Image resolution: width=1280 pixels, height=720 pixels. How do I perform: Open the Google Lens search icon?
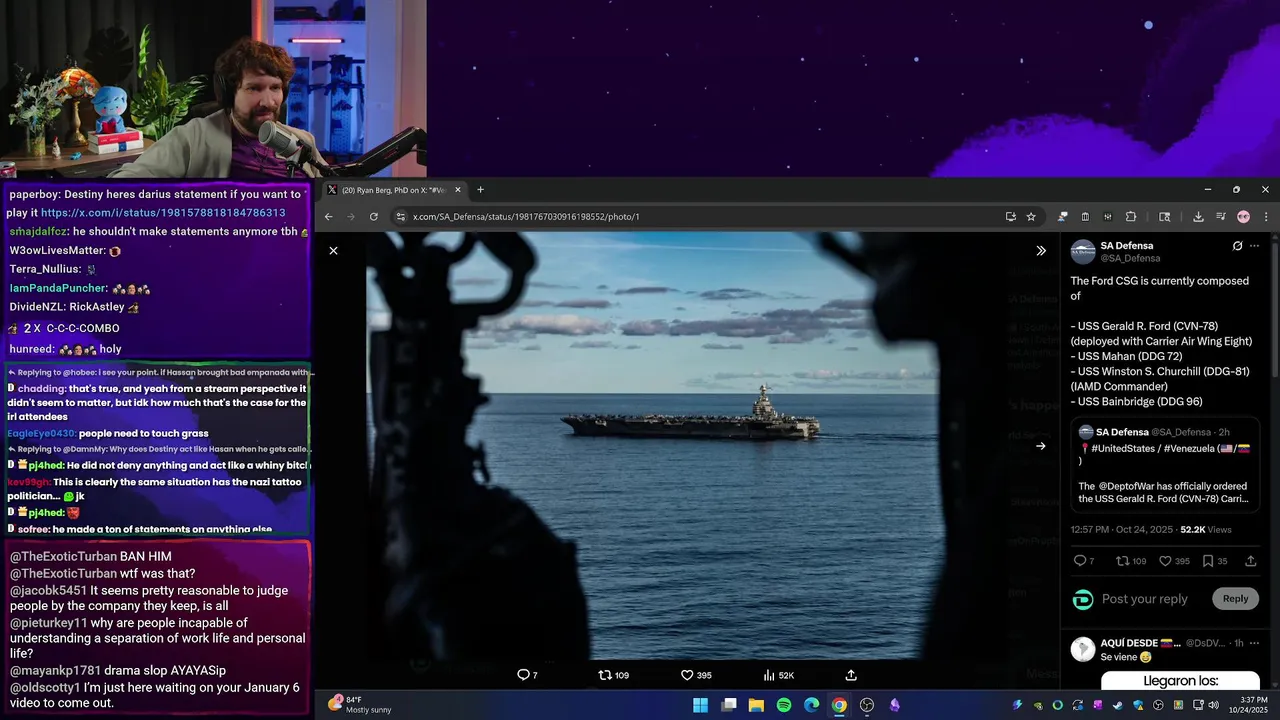1164,216
